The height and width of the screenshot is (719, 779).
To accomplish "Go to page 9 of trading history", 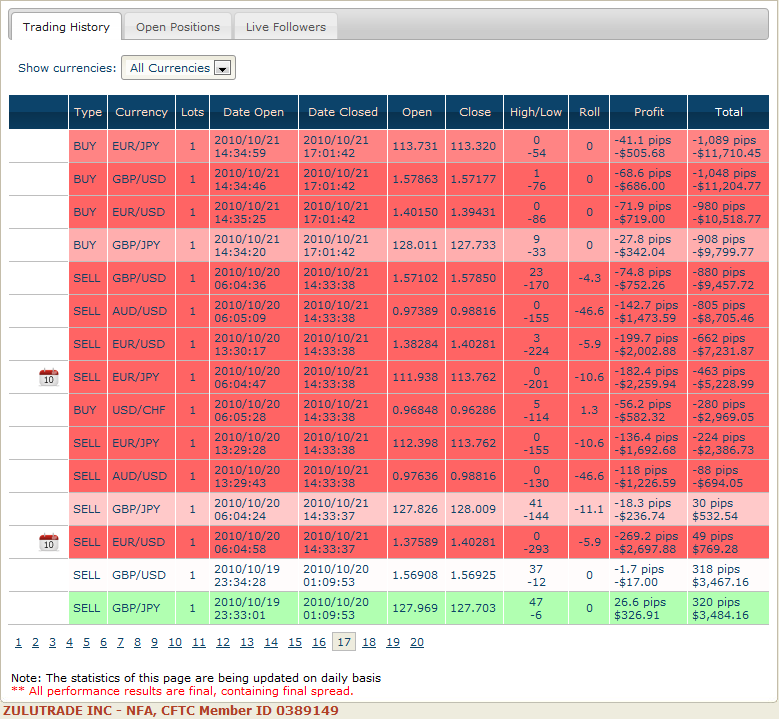I will [155, 642].
